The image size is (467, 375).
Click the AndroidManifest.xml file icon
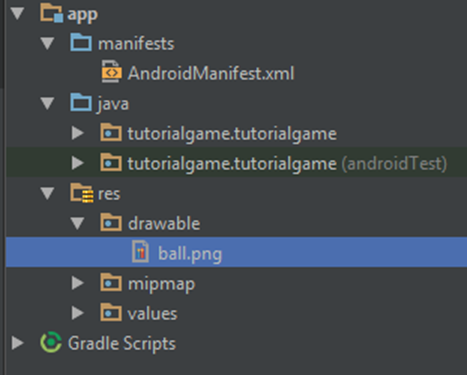(x=112, y=72)
